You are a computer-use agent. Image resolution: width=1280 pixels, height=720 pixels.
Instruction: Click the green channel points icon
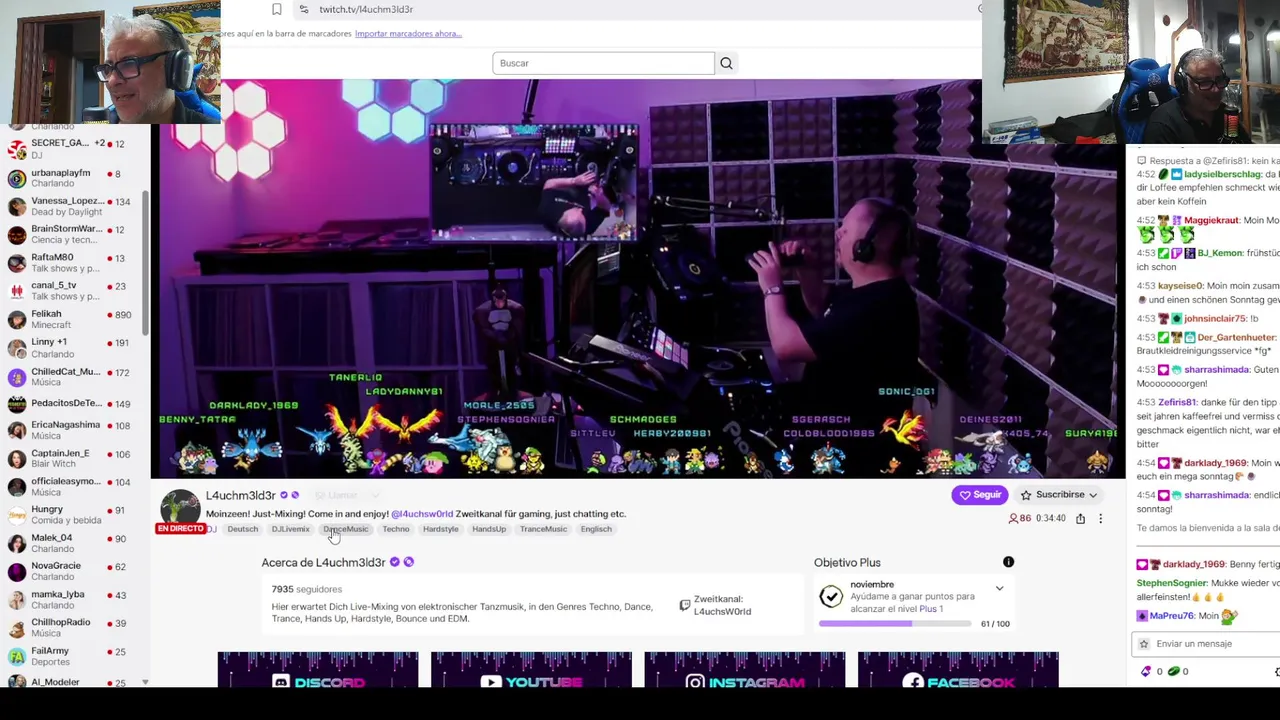1174,672
